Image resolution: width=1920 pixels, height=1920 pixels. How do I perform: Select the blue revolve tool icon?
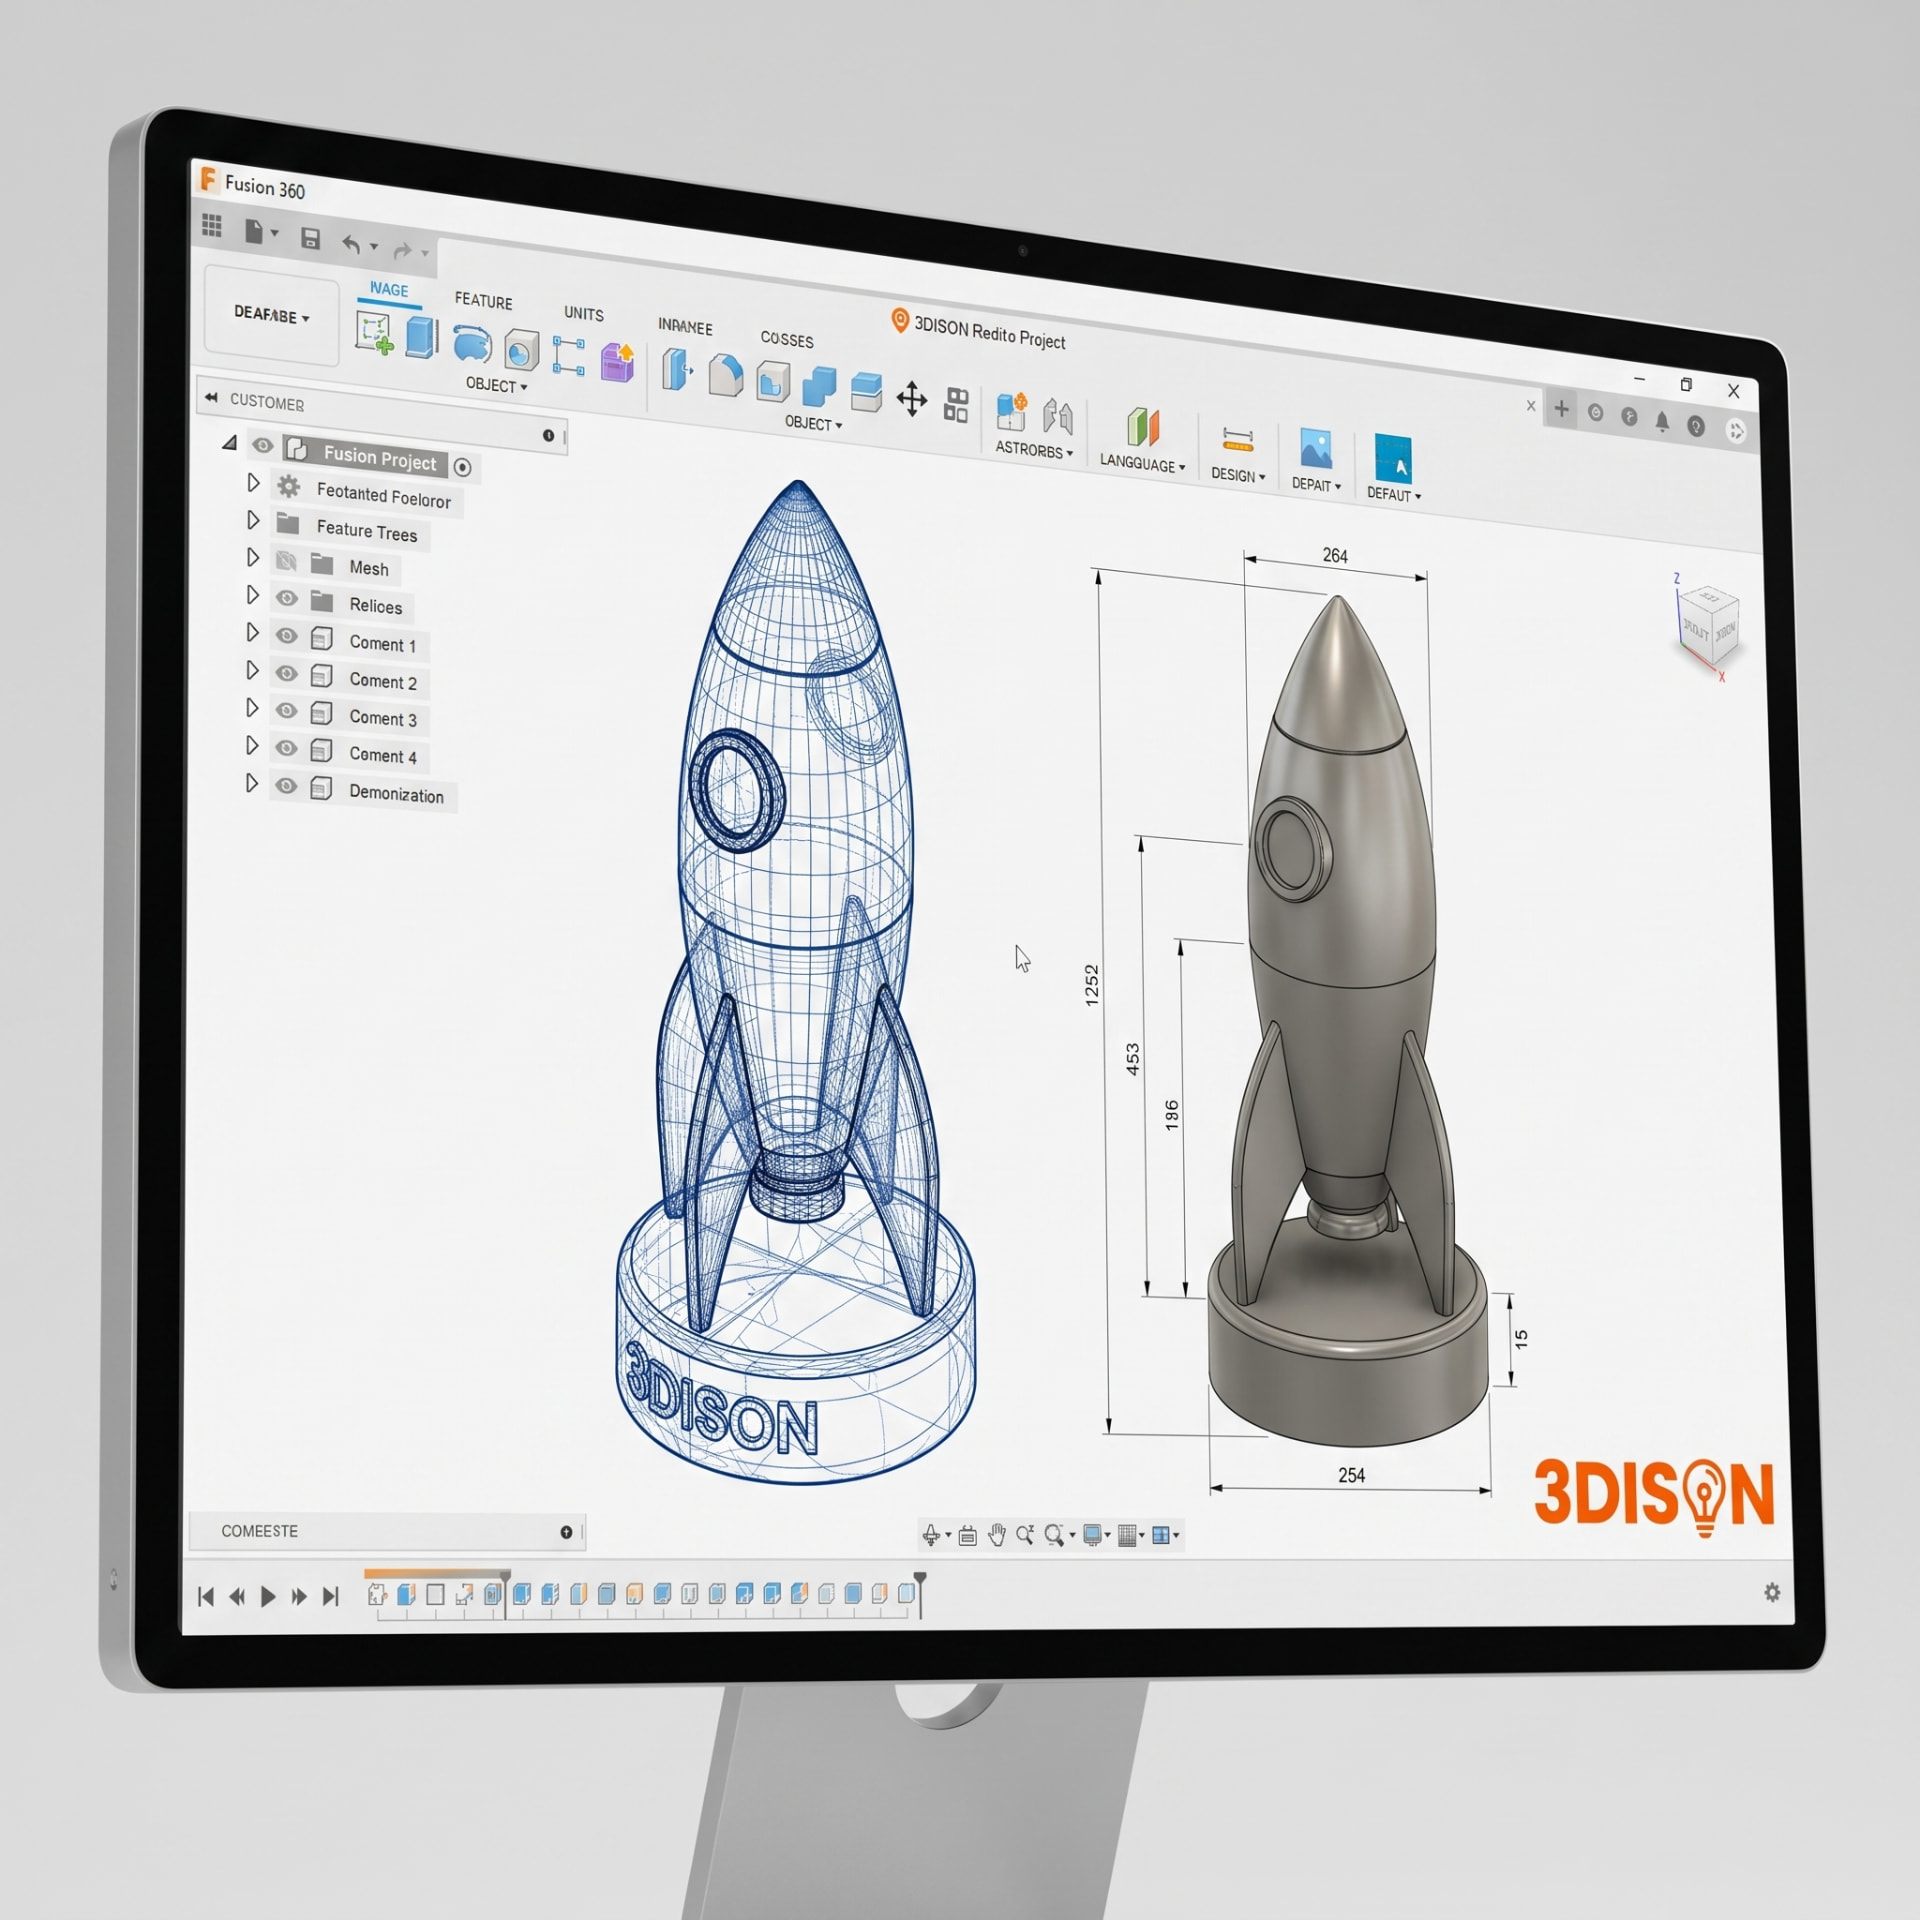click(x=472, y=345)
